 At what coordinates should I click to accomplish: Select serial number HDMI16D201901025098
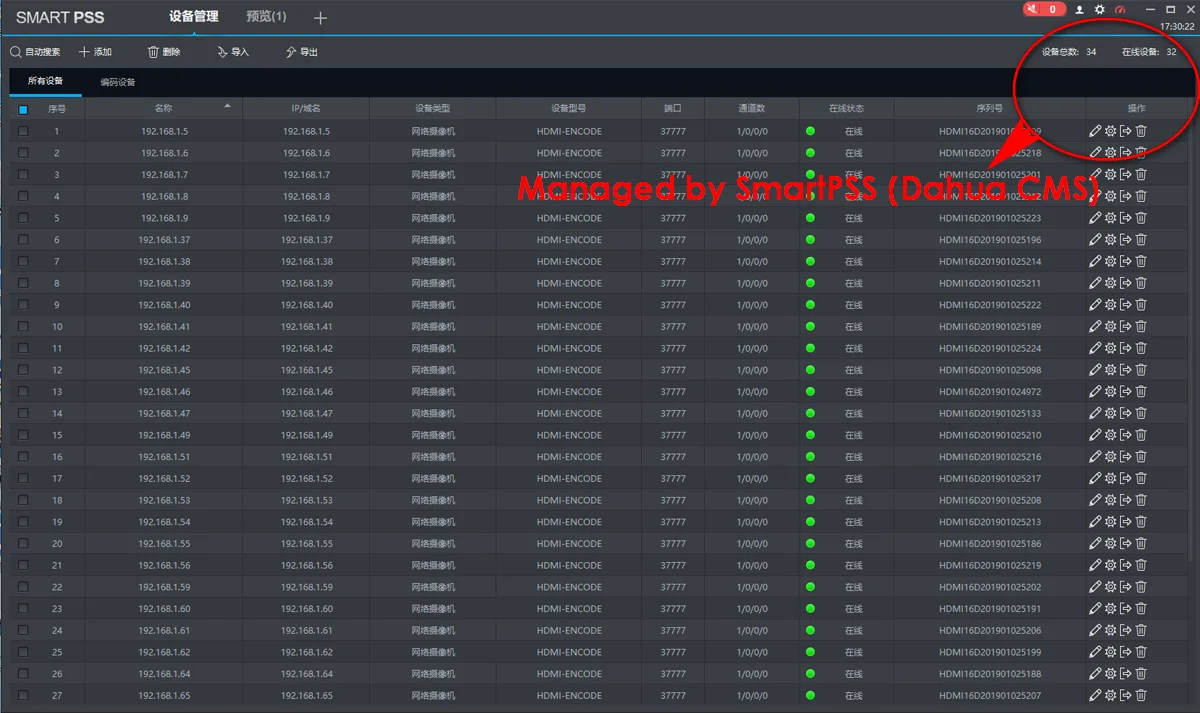point(989,370)
